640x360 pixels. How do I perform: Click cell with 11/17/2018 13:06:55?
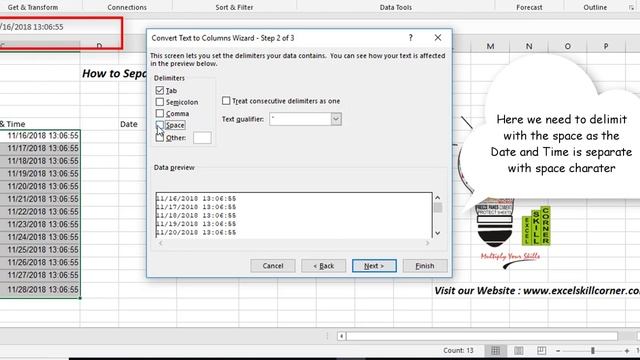pos(40,148)
